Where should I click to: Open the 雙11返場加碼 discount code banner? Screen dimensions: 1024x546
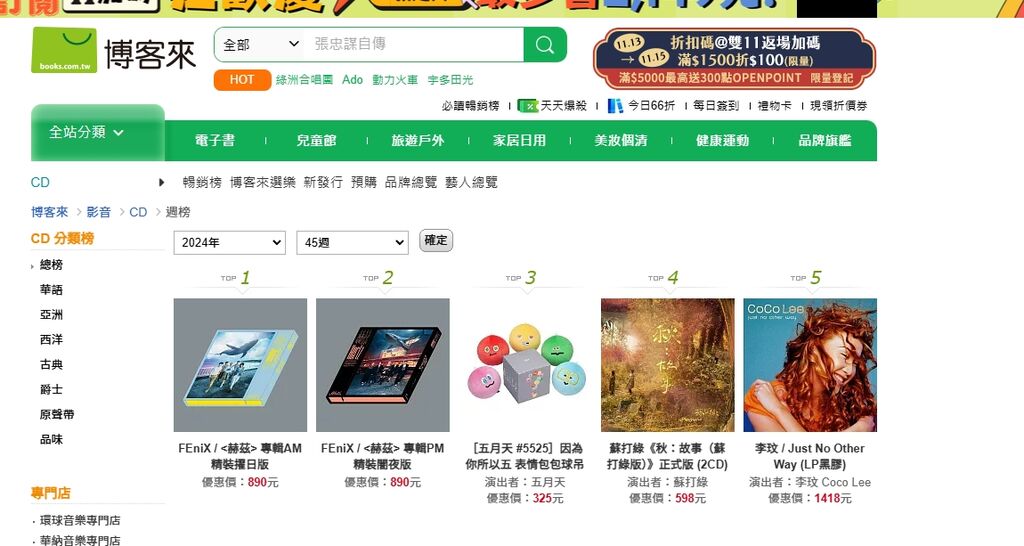point(734,59)
